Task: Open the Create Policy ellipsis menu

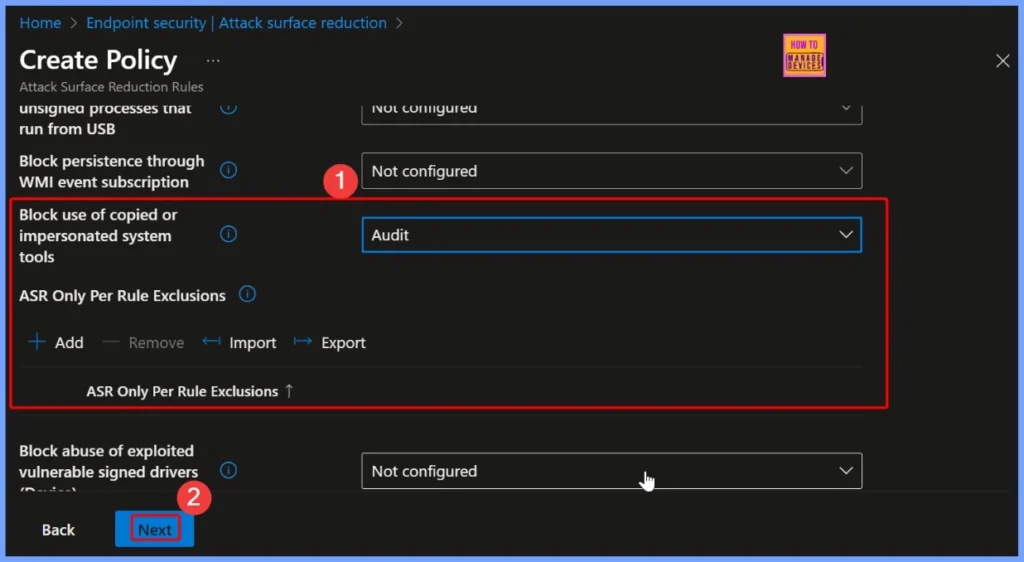Action: [213, 61]
